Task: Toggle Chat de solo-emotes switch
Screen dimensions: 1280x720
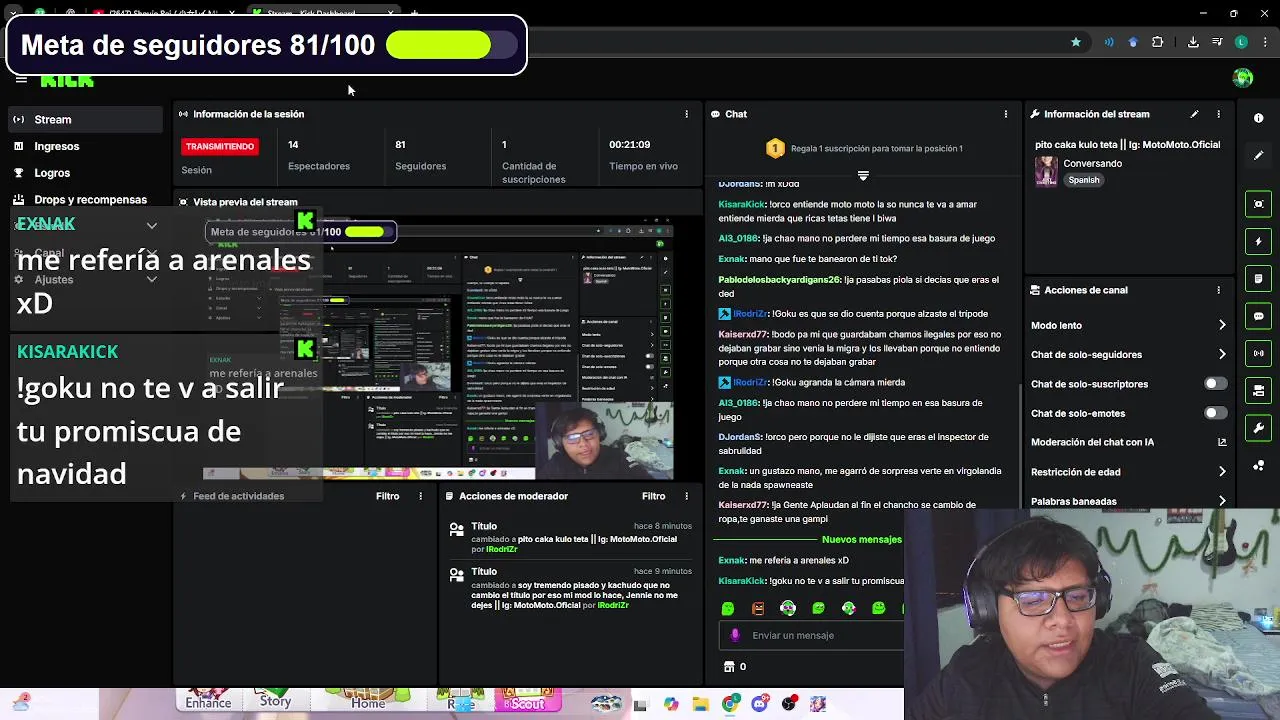Action: point(1215,413)
